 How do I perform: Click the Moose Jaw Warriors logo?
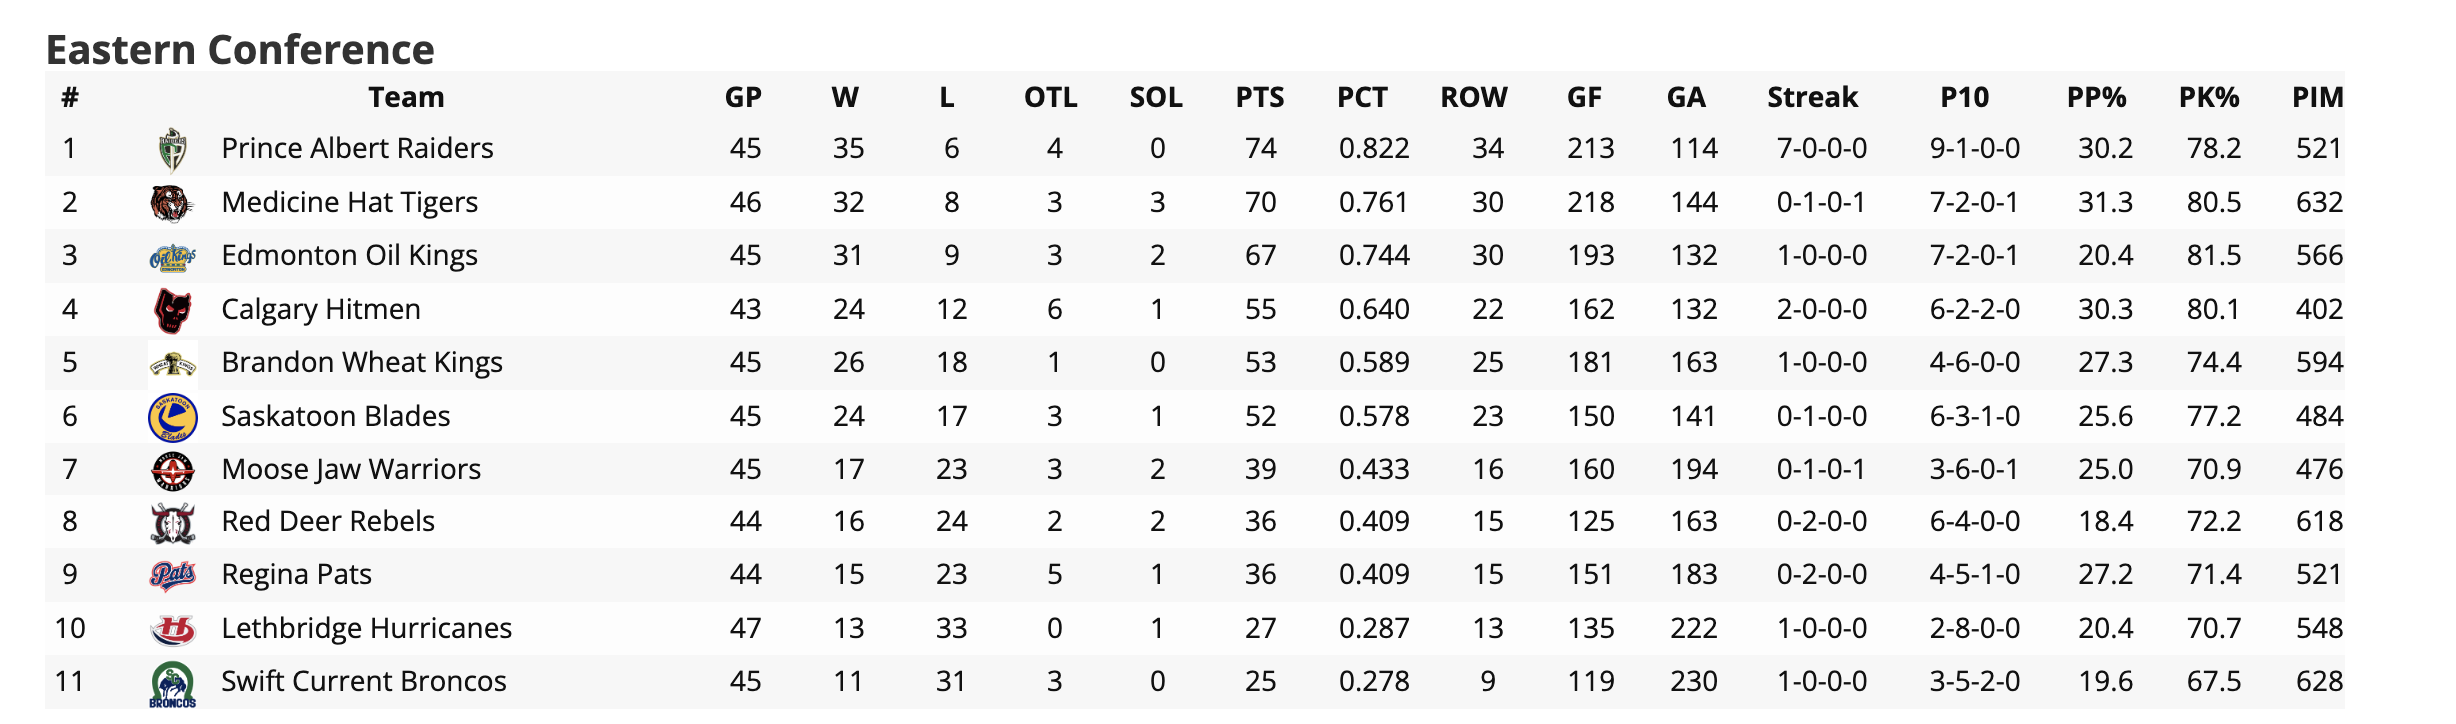tap(173, 470)
